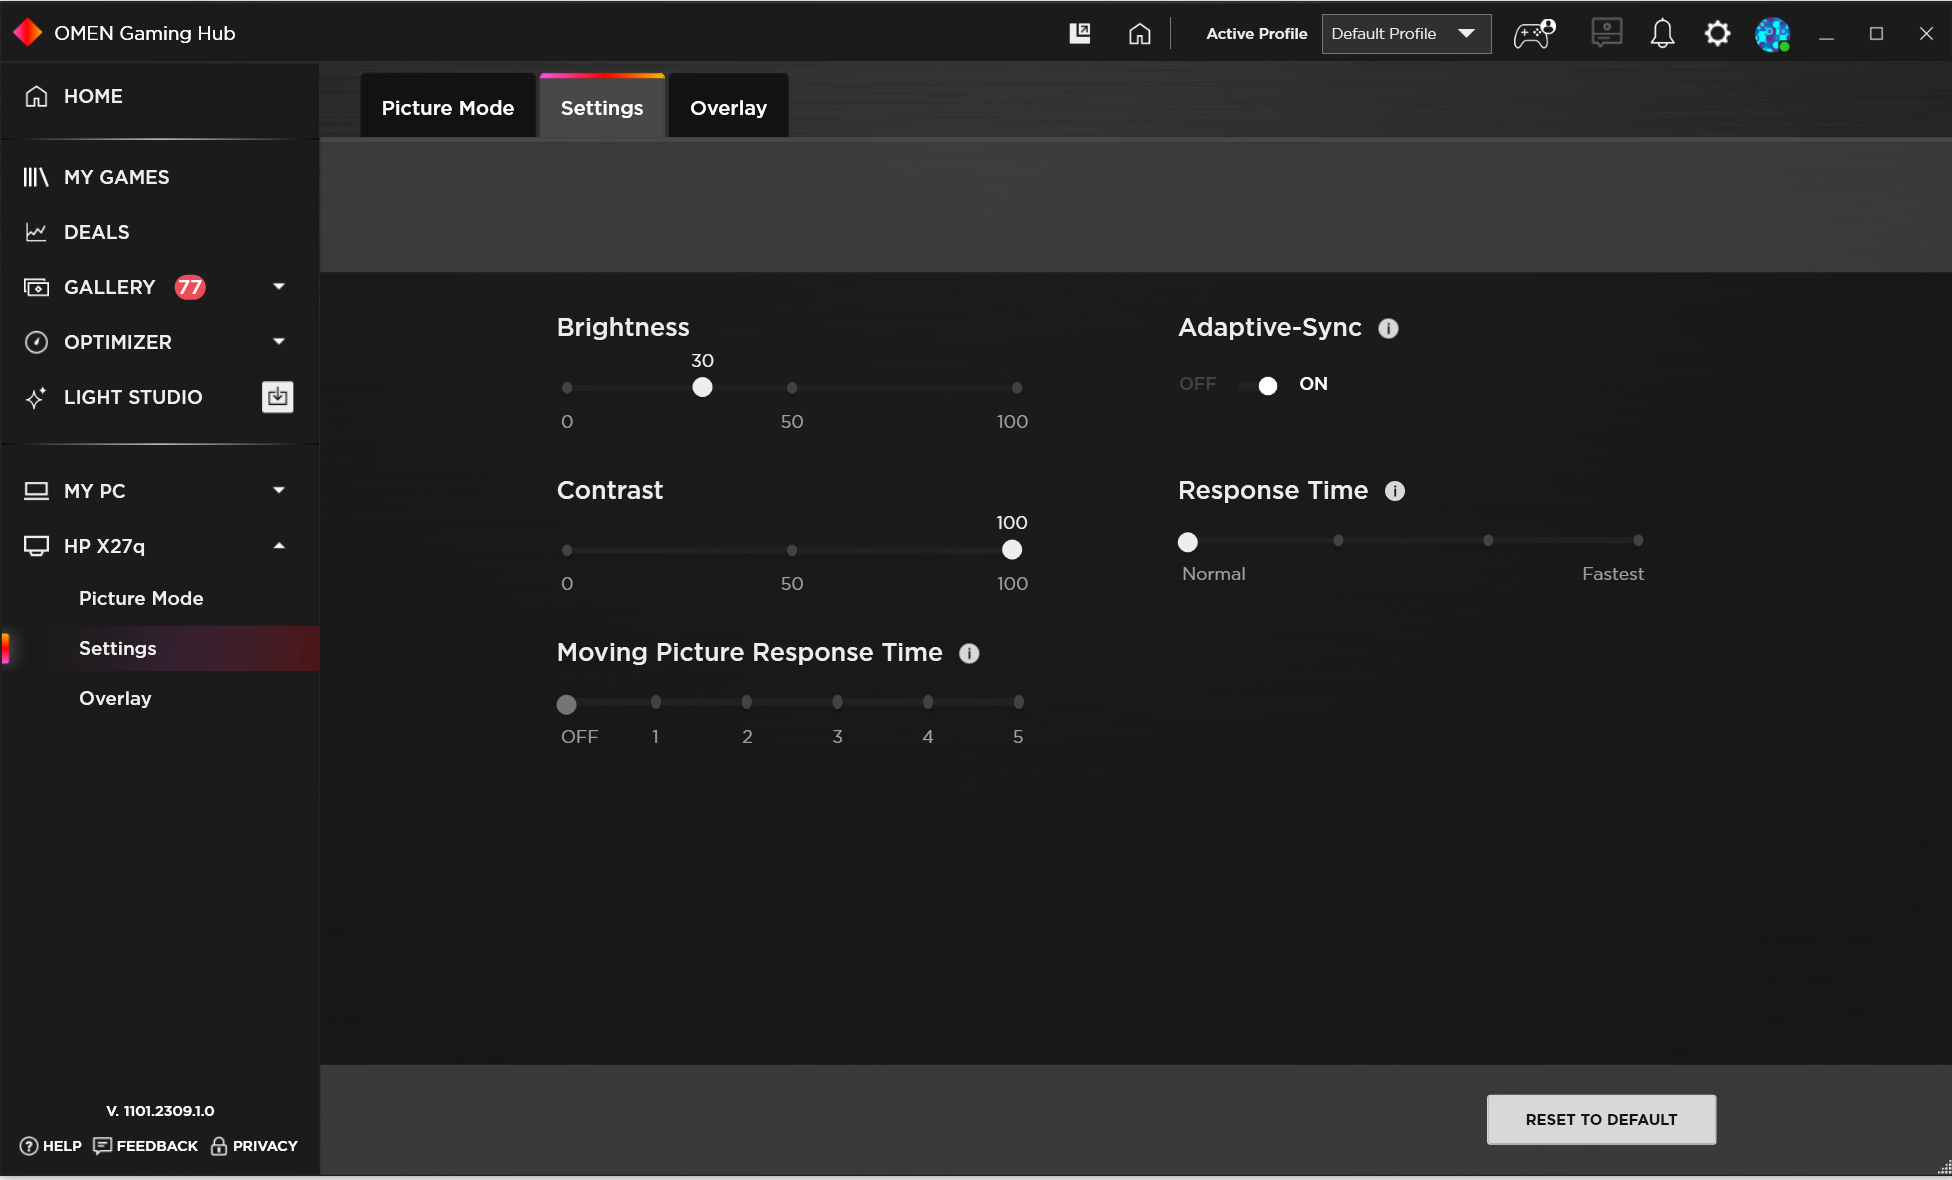Viewport: 1952px width, 1180px height.
Task: Open the Gallery with 77 items
Action: [109, 287]
